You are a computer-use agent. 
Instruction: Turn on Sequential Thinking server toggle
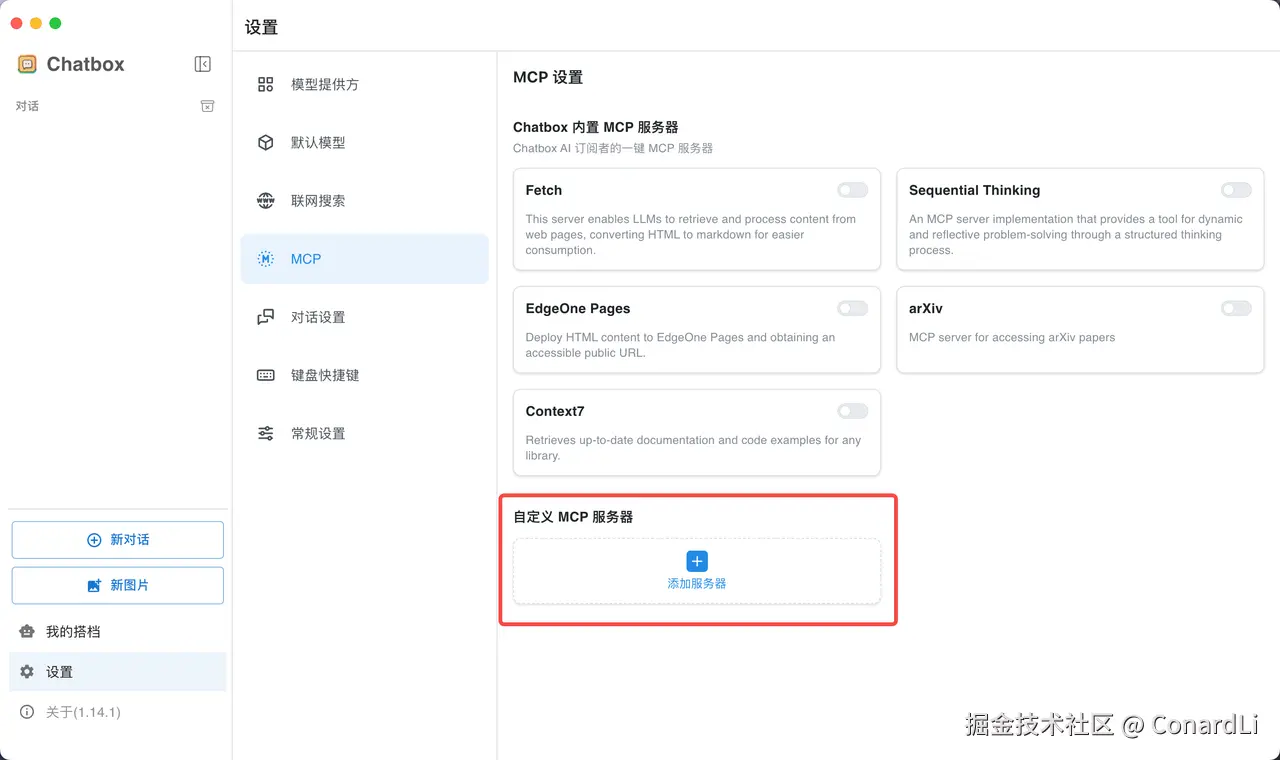coord(1236,190)
